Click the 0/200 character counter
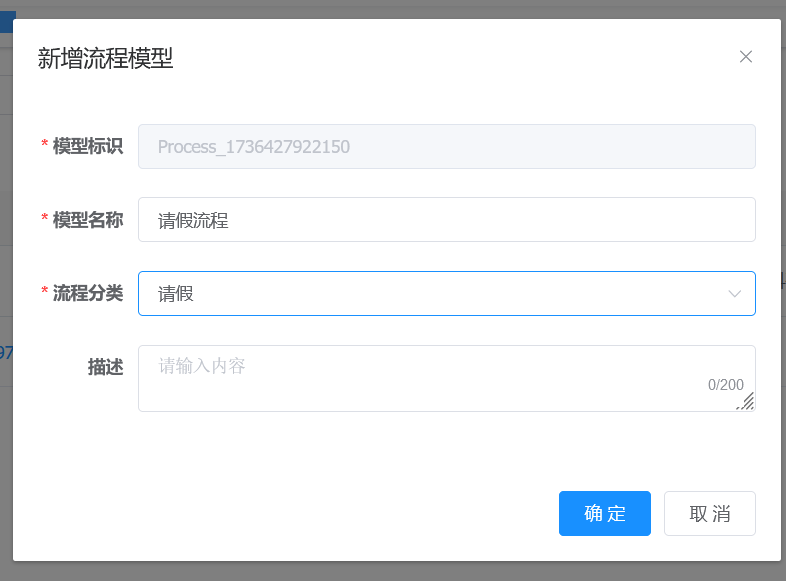The image size is (786, 581). coord(725,385)
